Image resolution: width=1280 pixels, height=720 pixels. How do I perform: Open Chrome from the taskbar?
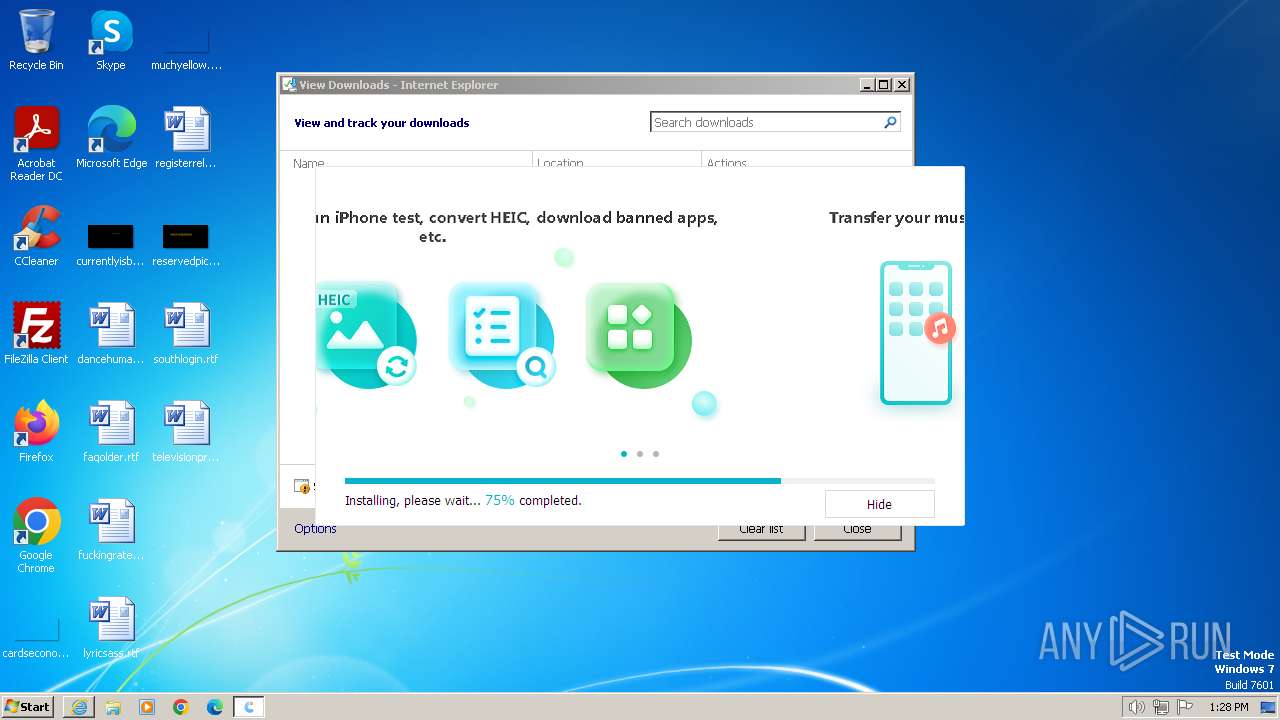pyautogui.click(x=181, y=707)
